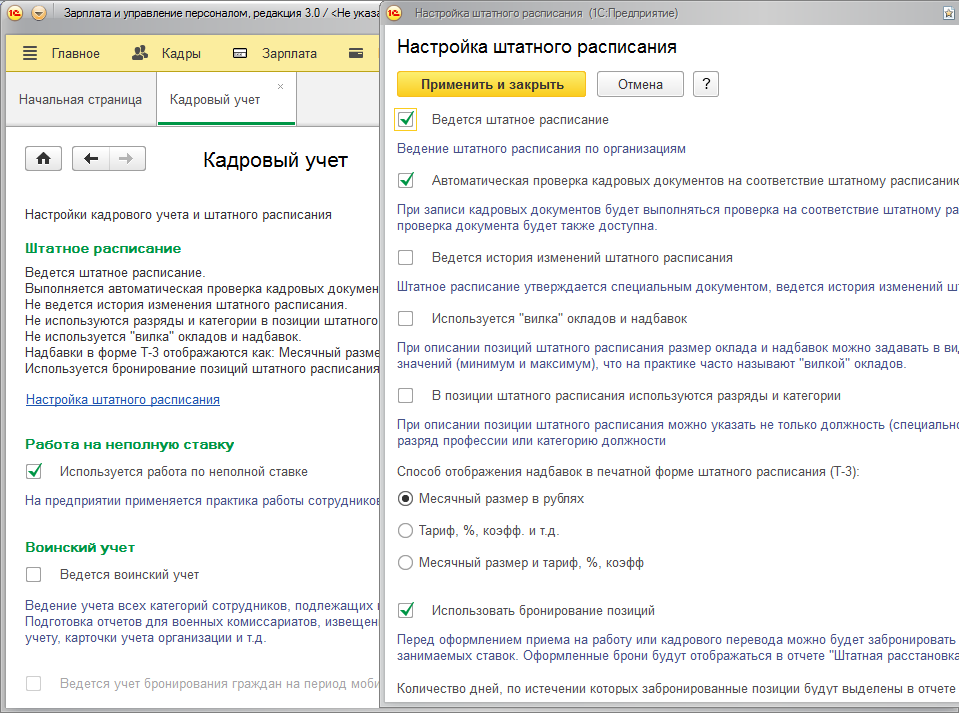959x713 pixels.
Task: Click the Кадры people icon
Action: point(141,54)
